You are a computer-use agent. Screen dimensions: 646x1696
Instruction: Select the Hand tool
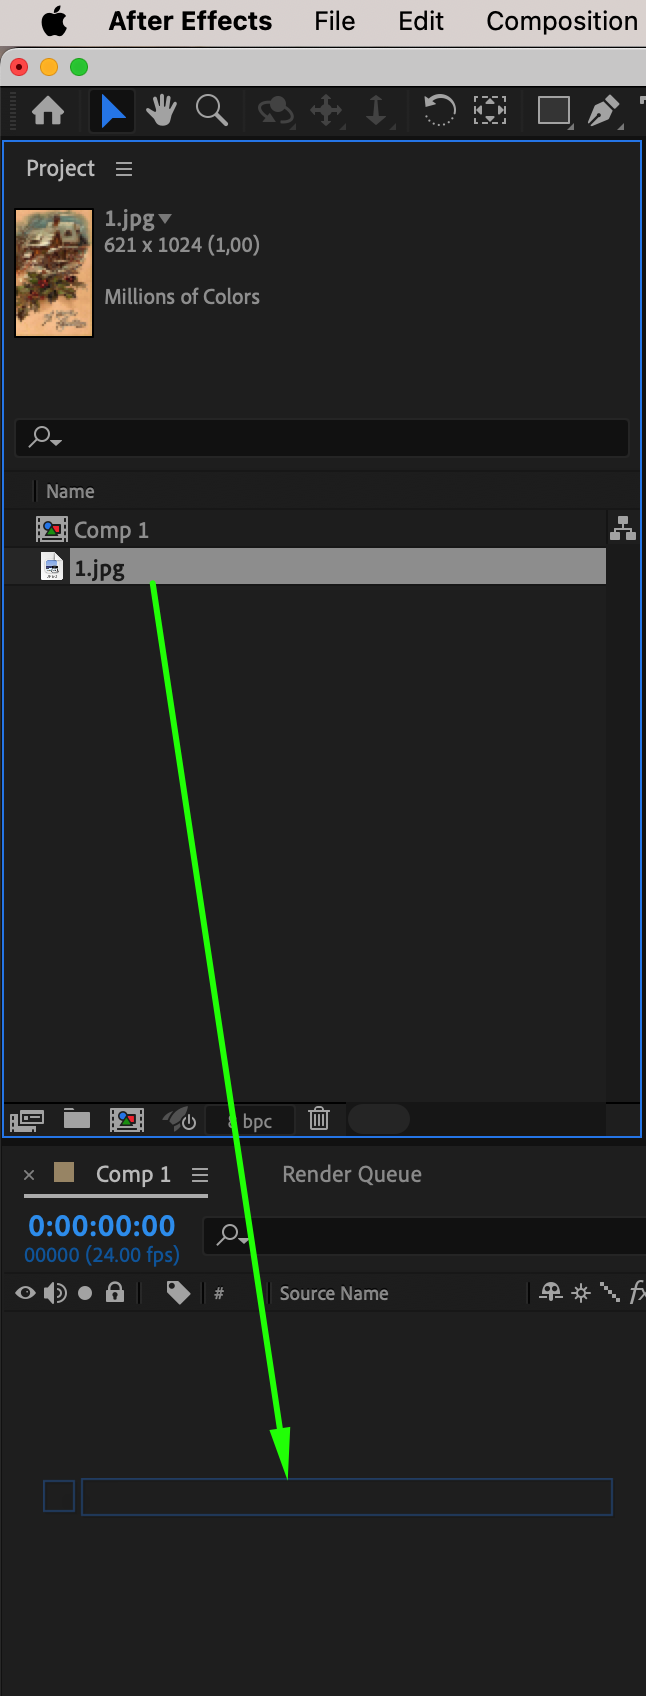(x=161, y=110)
